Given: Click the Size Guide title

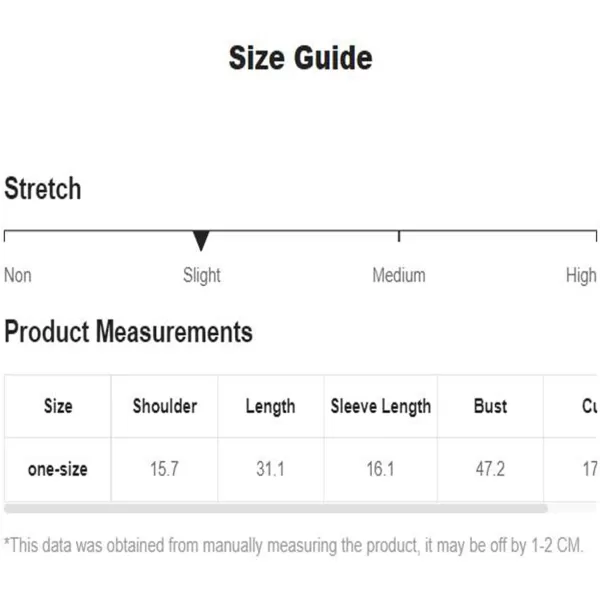Looking at the screenshot, I should tap(300, 58).
